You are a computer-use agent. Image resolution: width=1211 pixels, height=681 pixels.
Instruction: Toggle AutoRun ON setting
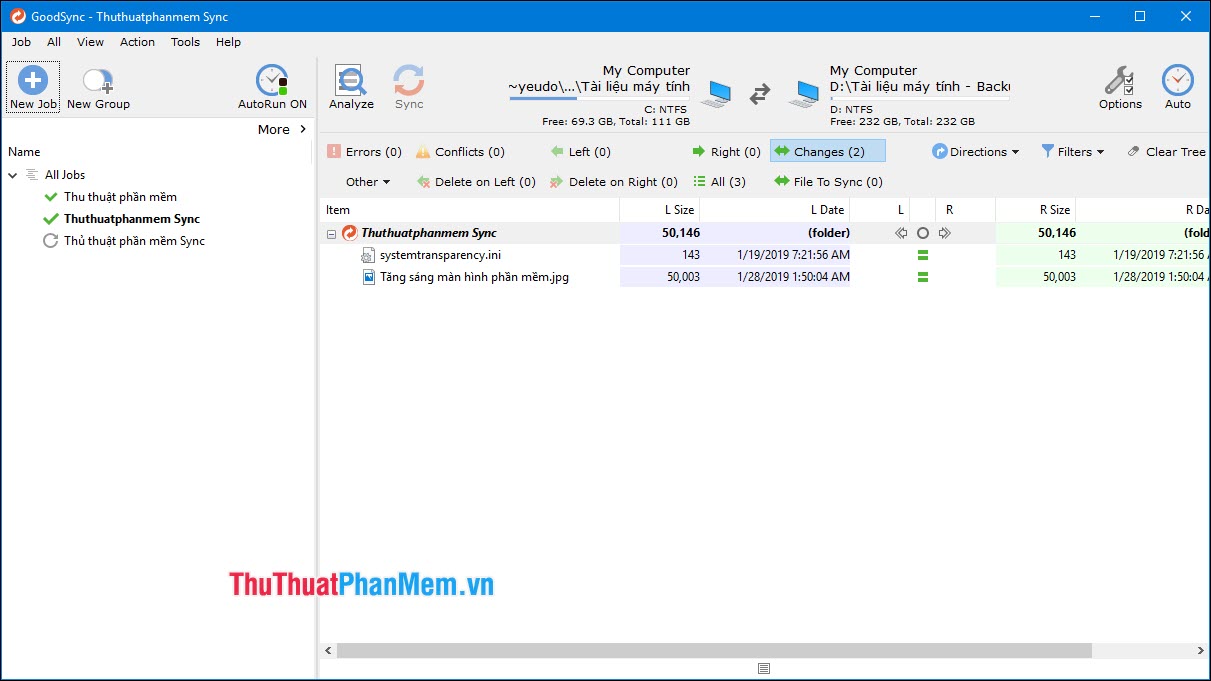pos(271,85)
